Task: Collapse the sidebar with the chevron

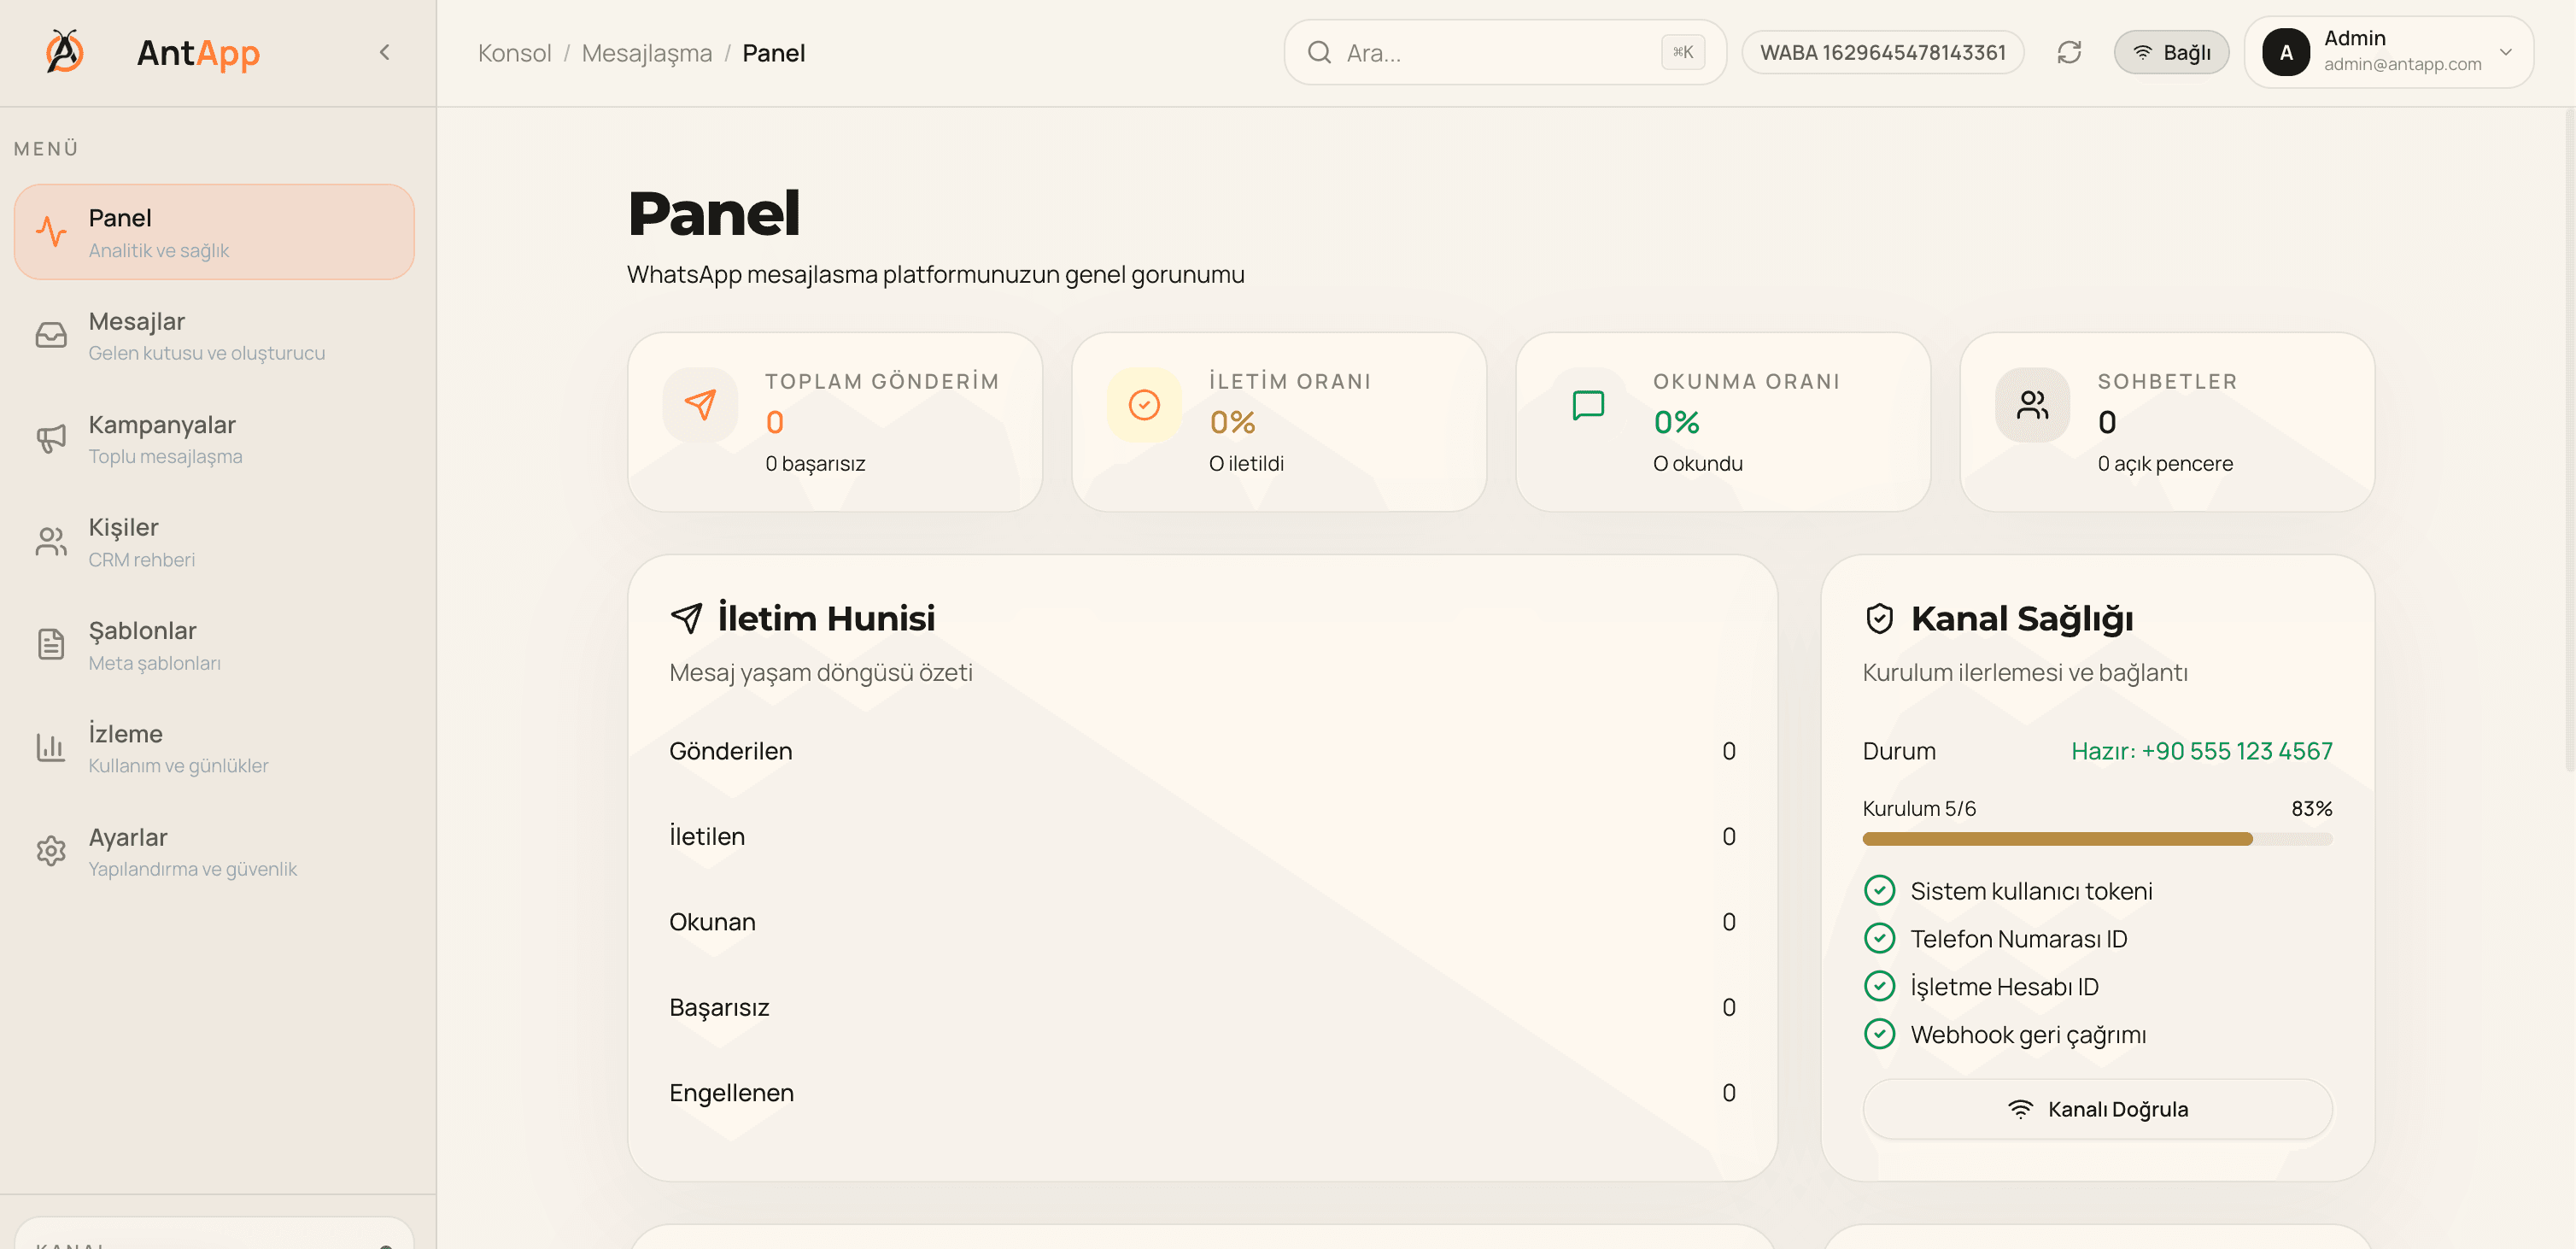Action: click(x=384, y=52)
